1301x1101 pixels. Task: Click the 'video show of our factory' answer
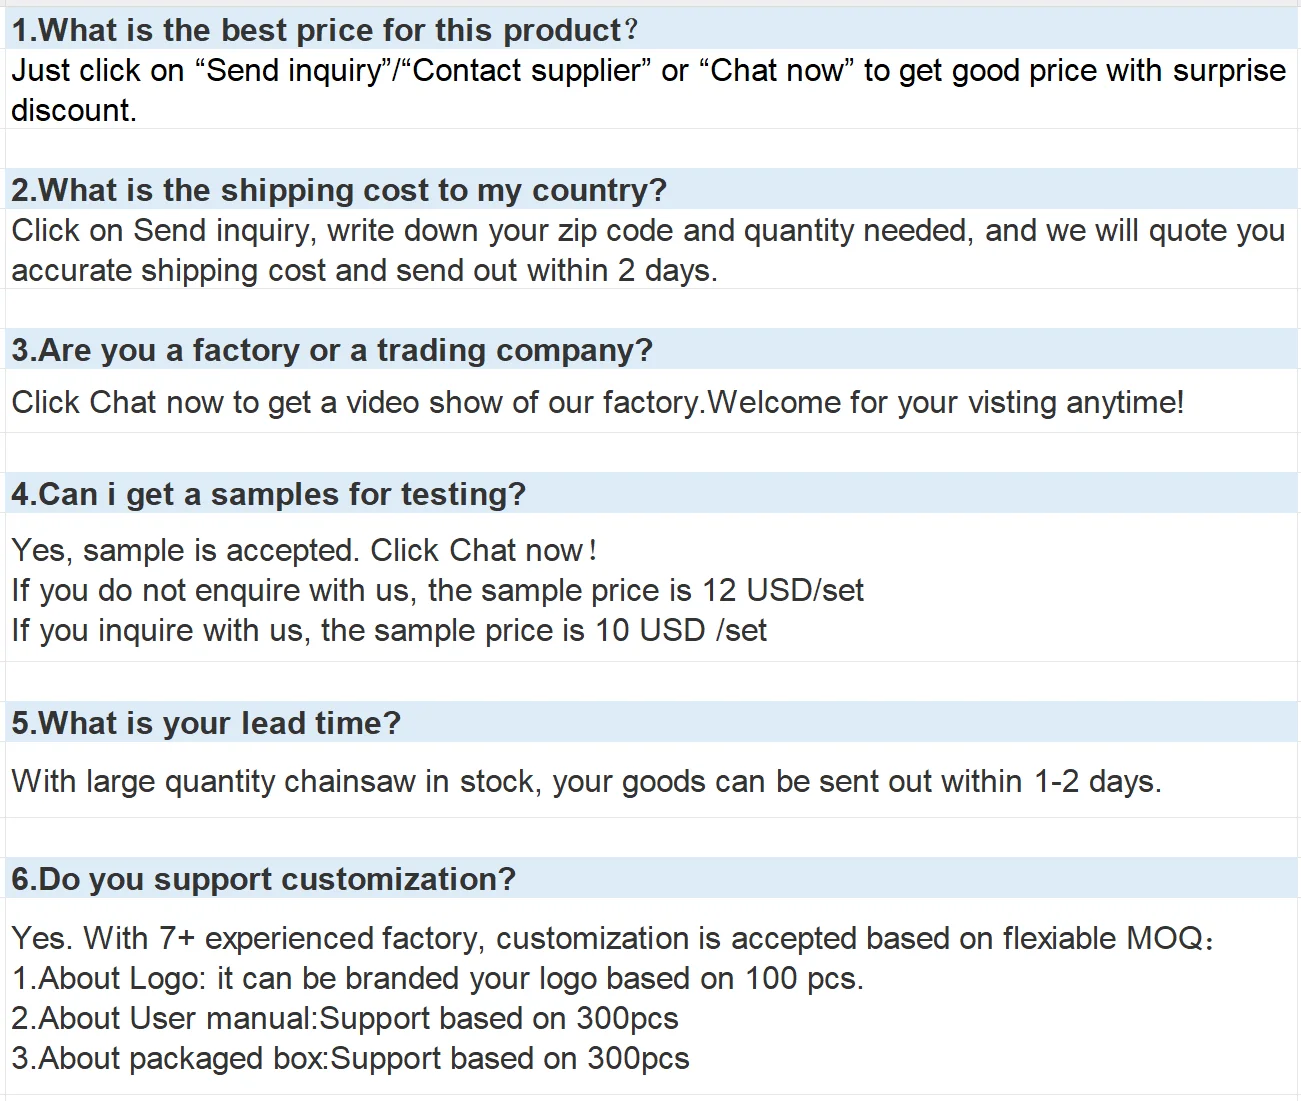pyautogui.click(x=597, y=402)
